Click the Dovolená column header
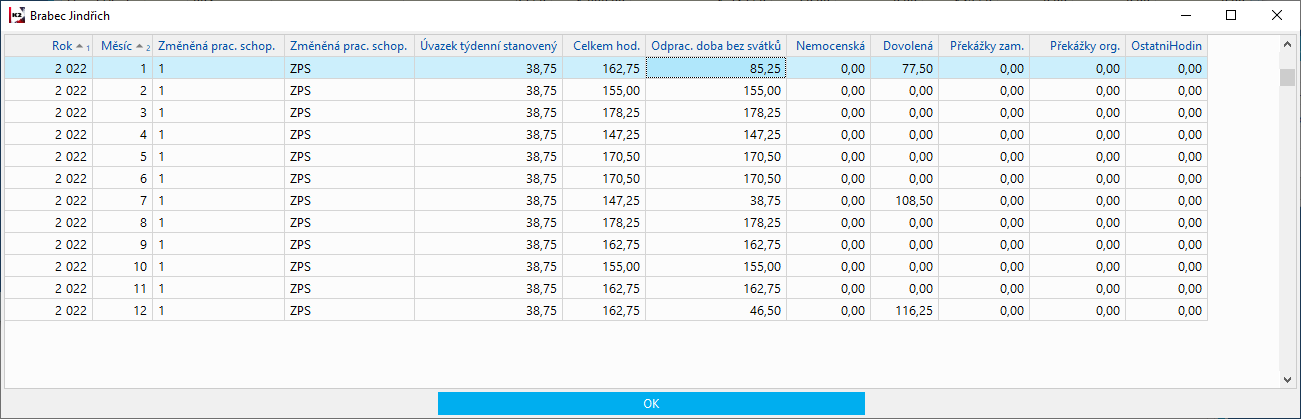 [x=904, y=46]
